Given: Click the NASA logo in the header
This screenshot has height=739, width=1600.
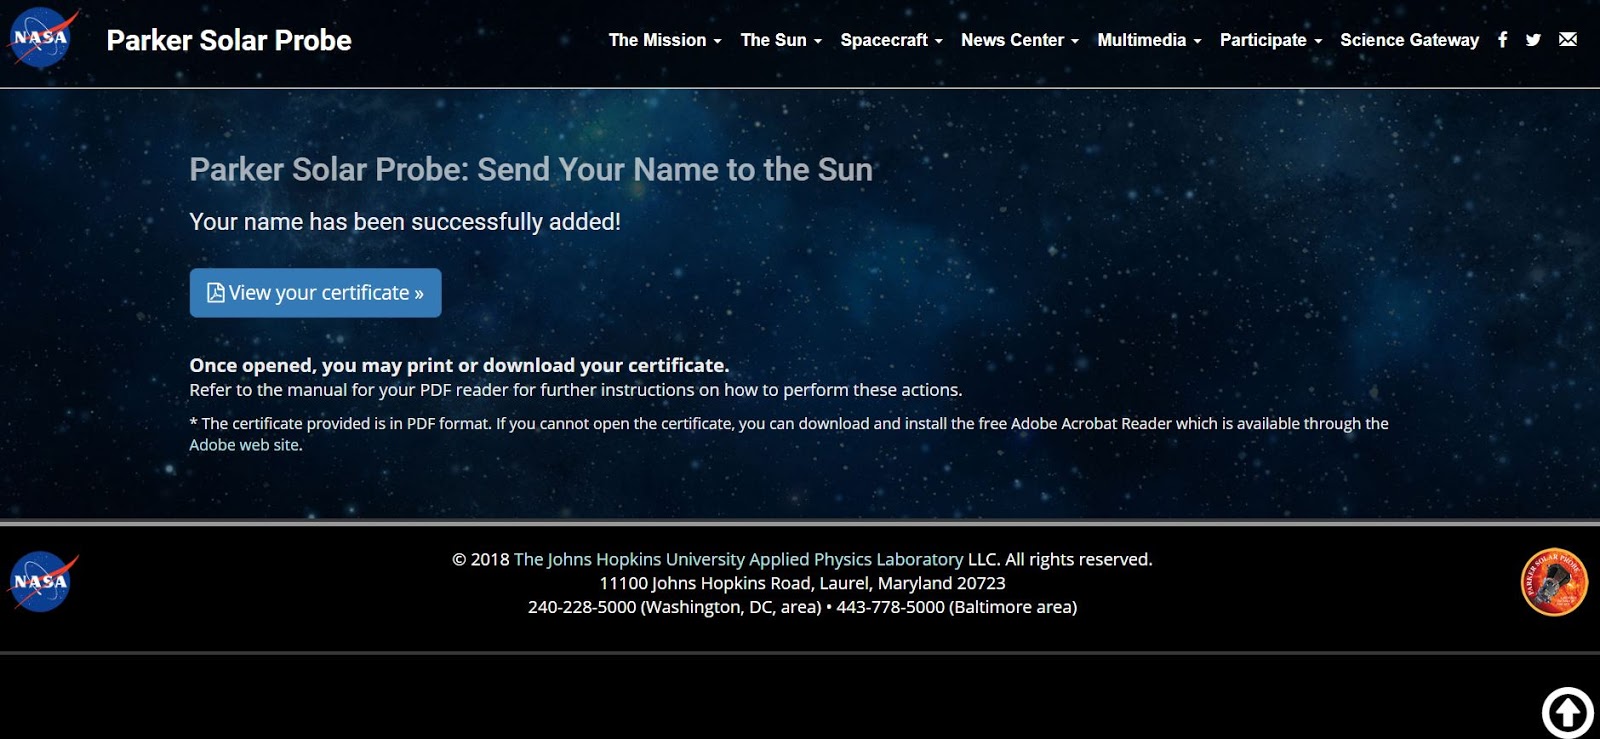Looking at the screenshot, I should [43, 38].
